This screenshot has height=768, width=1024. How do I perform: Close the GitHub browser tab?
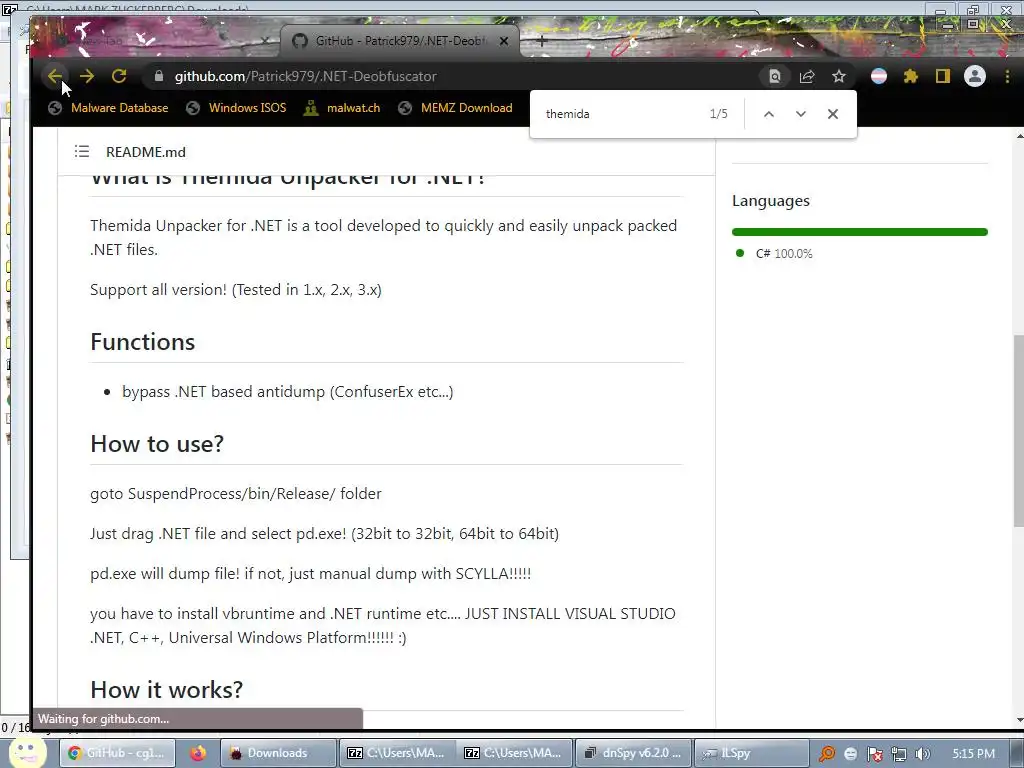pos(504,41)
